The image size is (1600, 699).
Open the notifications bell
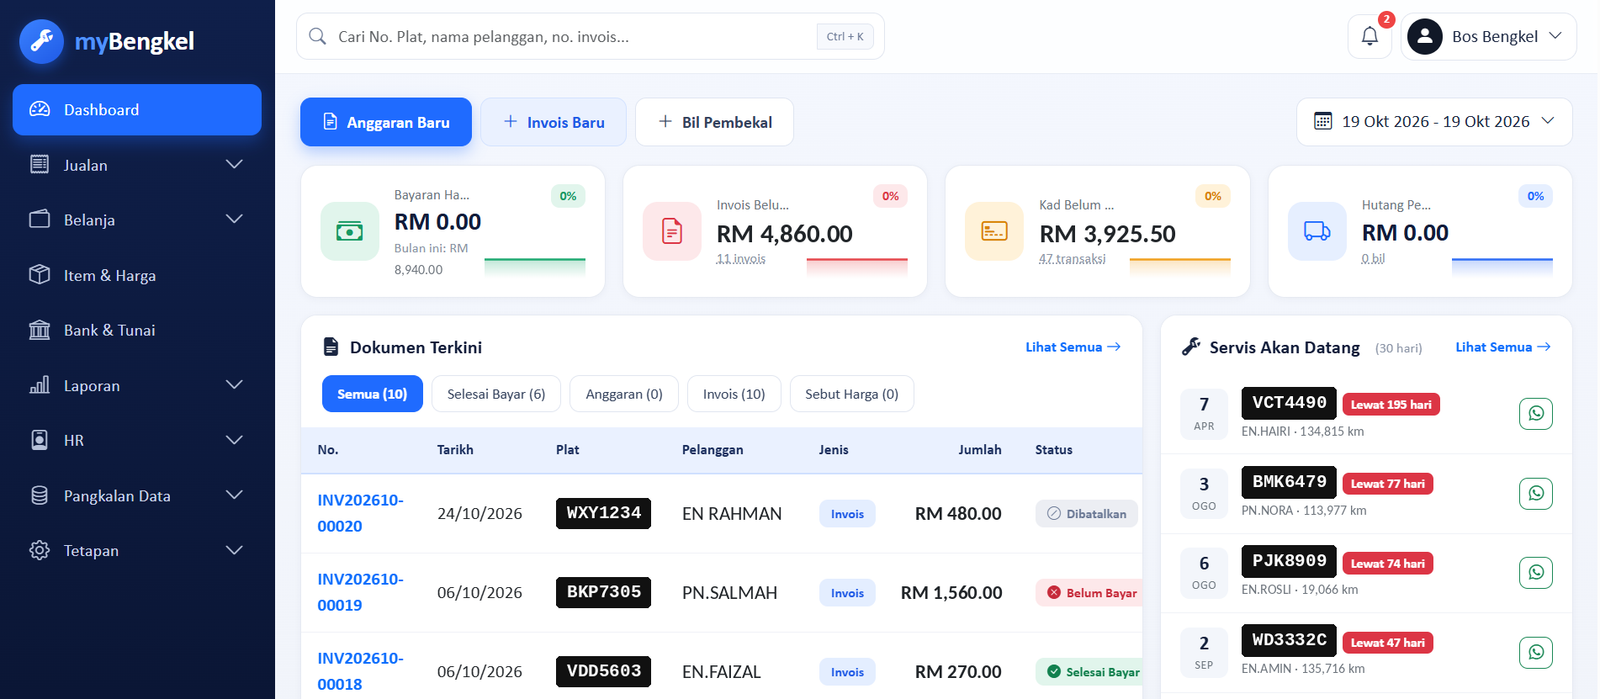tap(1370, 37)
